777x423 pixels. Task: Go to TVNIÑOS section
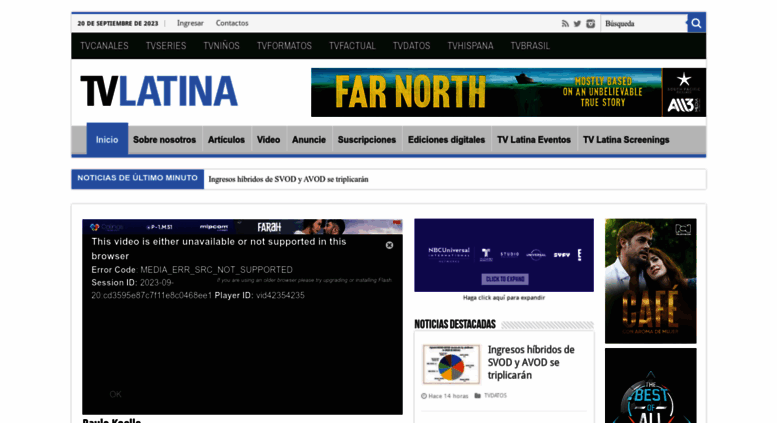click(x=222, y=46)
